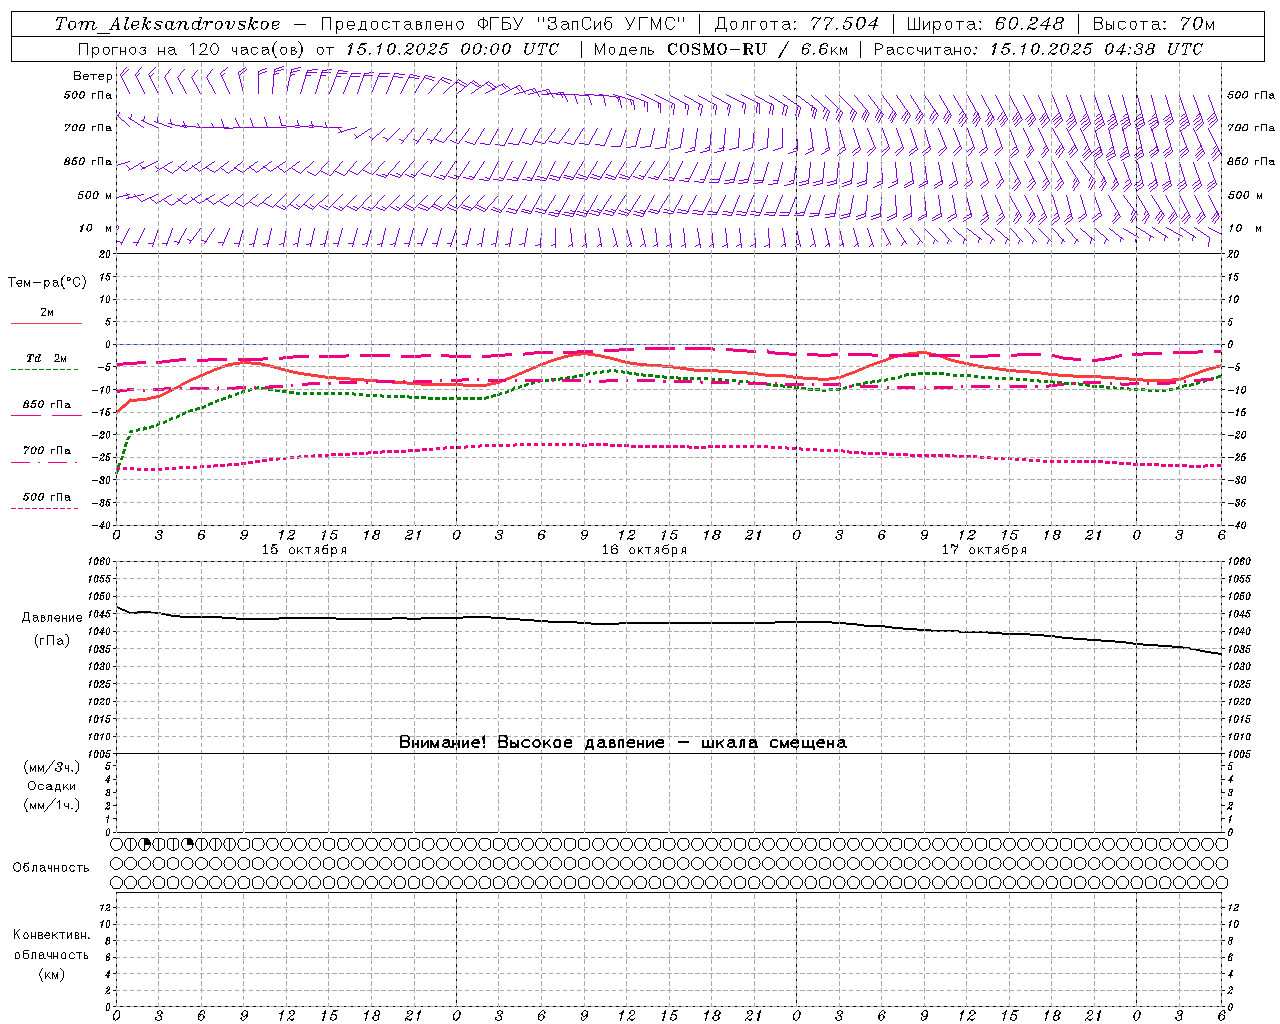Click the Конвективн. panel label
The height and width of the screenshot is (1024, 1280).
tap(51, 935)
